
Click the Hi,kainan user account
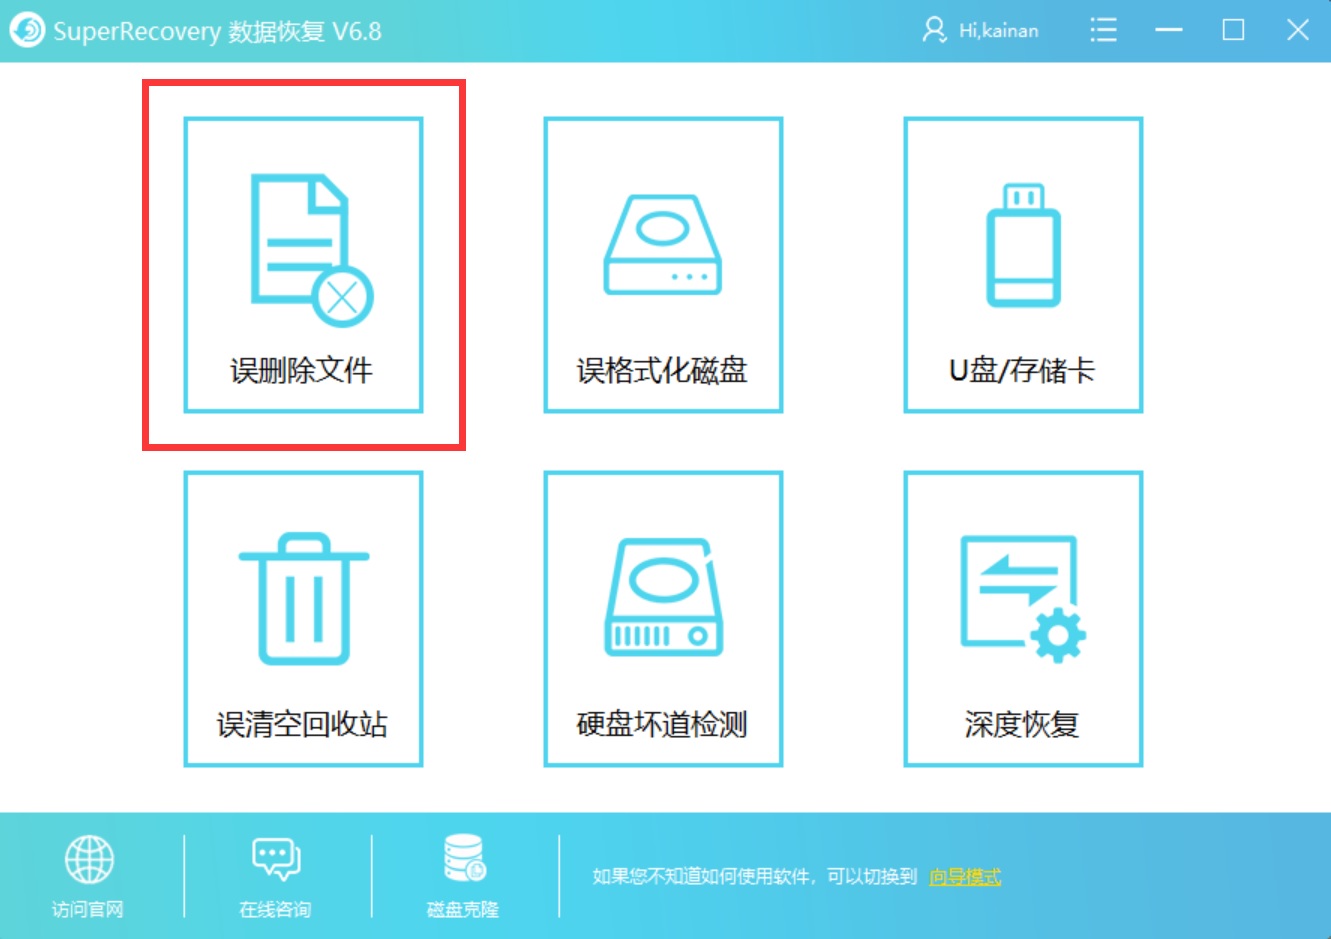pos(980,30)
